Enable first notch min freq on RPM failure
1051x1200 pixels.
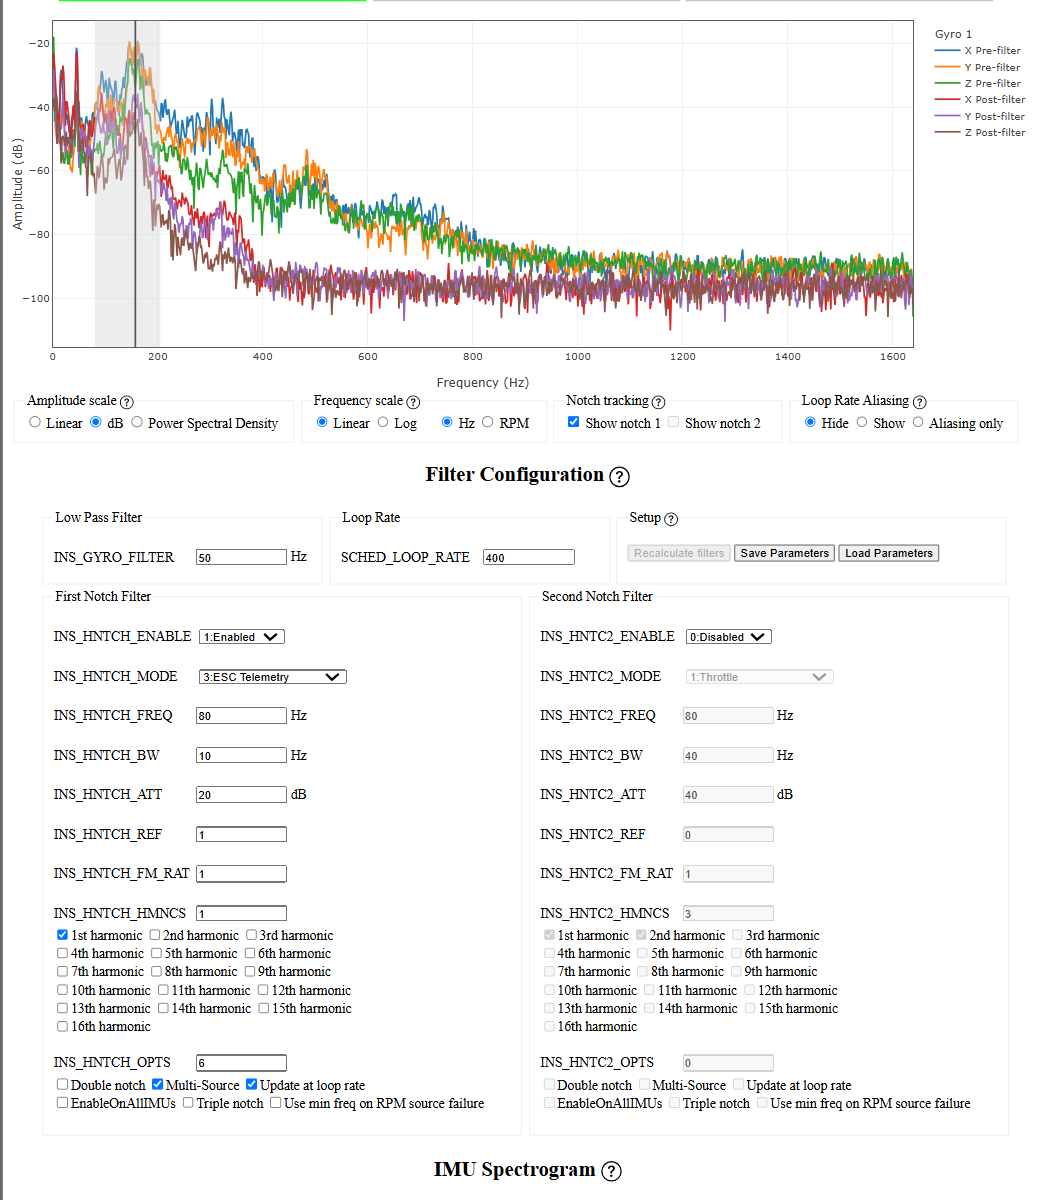276,1103
